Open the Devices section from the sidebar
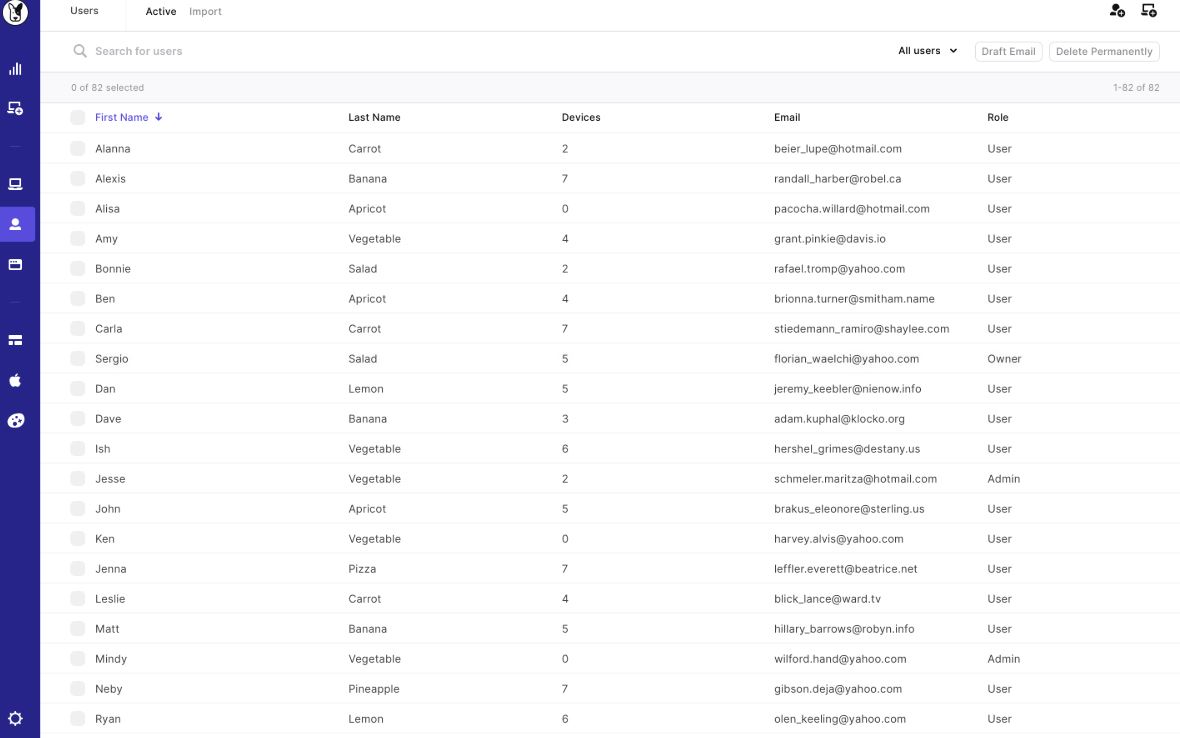This screenshot has height=738, width=1180. pyautogui.click(x=16, y=183)
